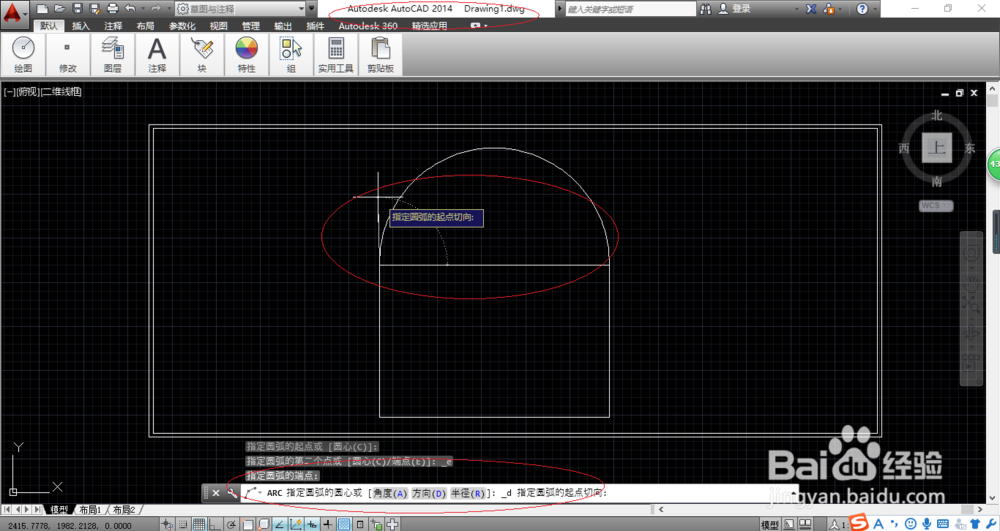The height and width of the screenshot is (531, 1000).
Task: Select the 参数化 ribbon tab
Action: coord(182,25)
